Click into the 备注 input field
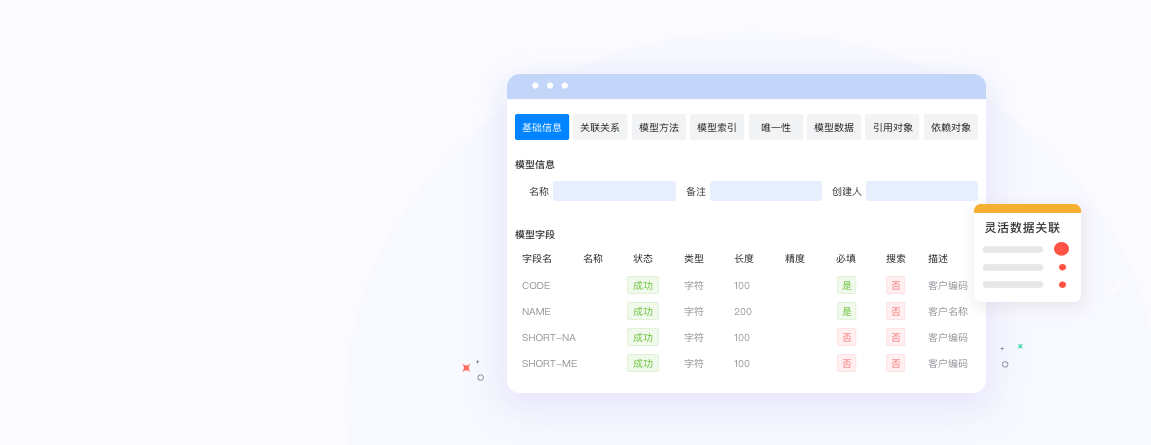1151x445 pixels. click(x=766, y=191)
